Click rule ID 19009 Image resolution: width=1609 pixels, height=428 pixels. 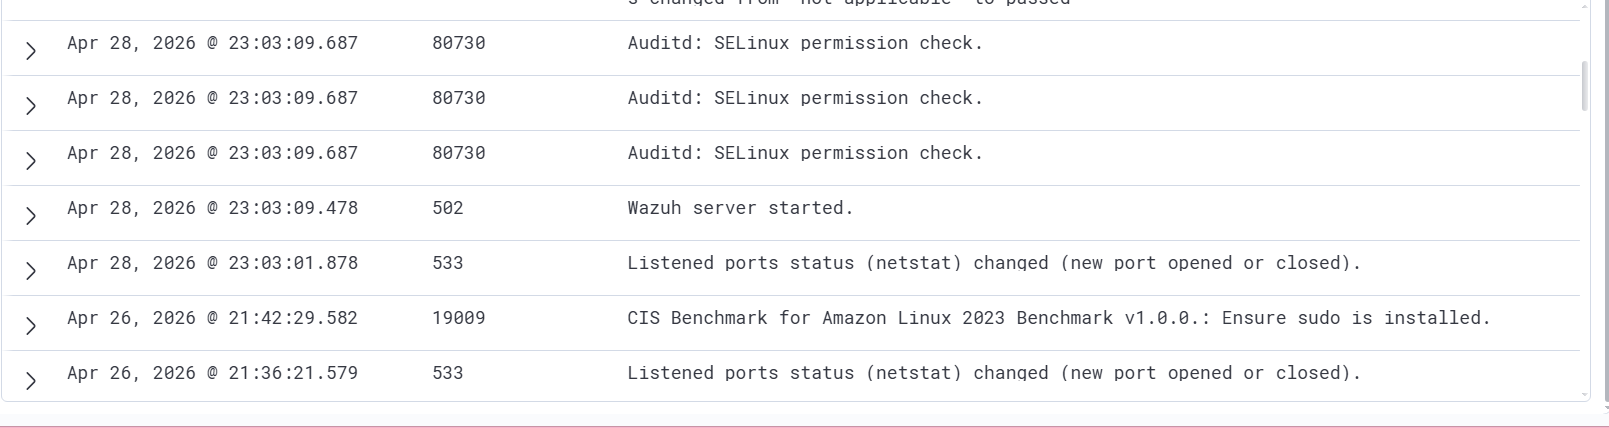coord(459,318)
